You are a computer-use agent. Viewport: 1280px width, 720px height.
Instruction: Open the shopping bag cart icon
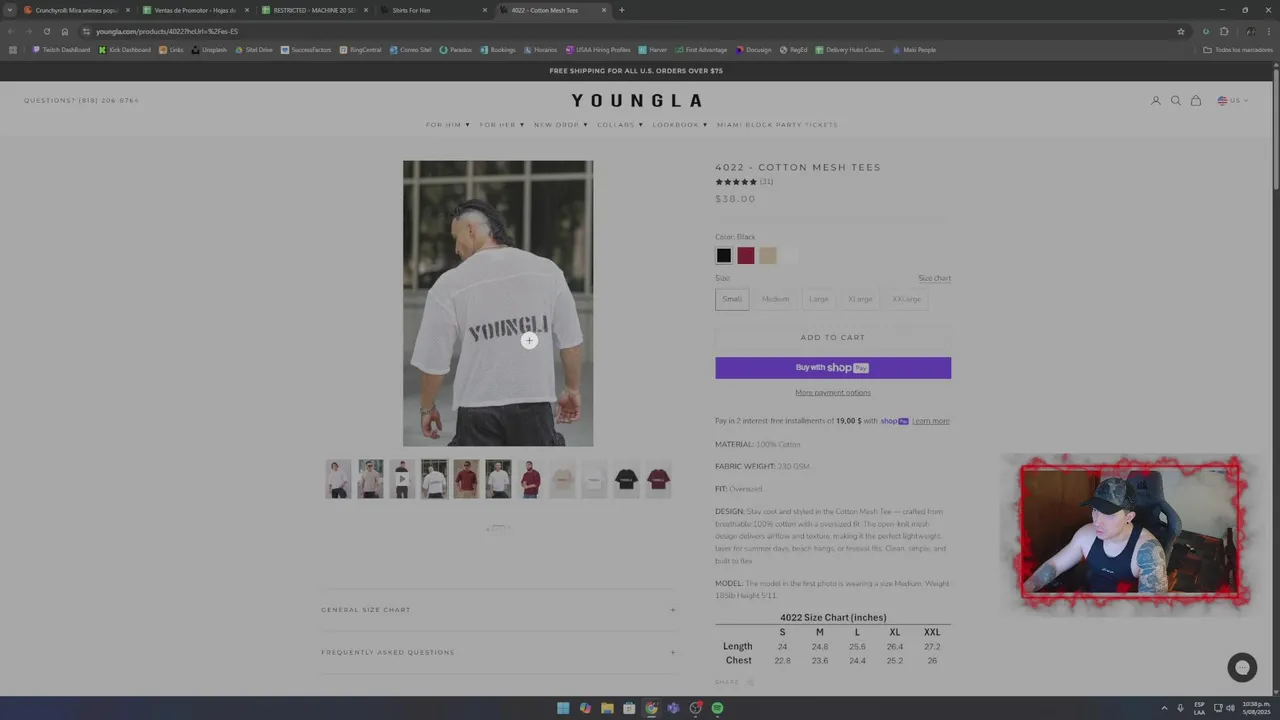pos(1196,100)
